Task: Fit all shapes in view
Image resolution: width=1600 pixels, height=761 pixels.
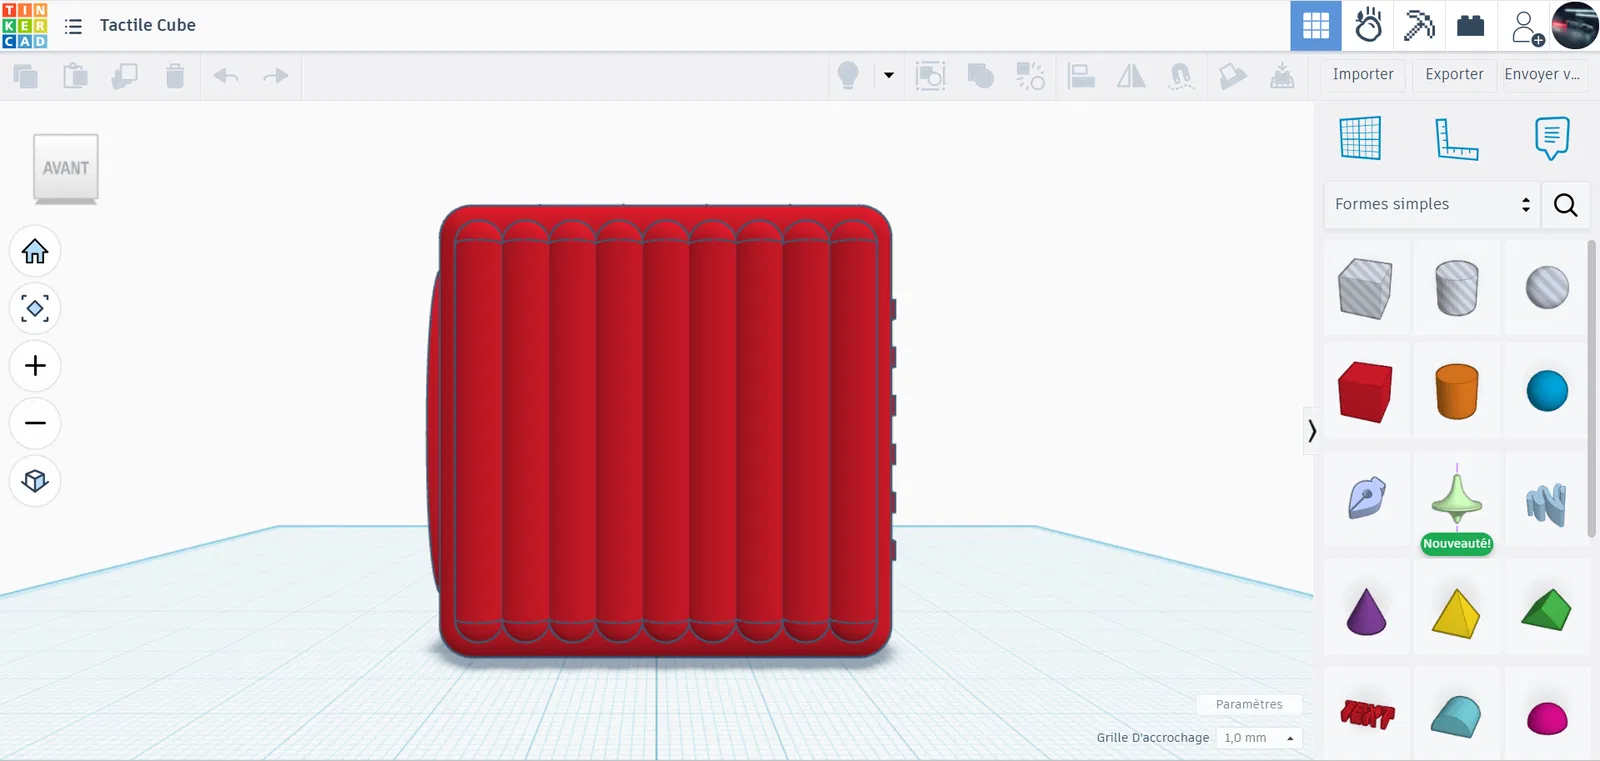Action: 35,309
